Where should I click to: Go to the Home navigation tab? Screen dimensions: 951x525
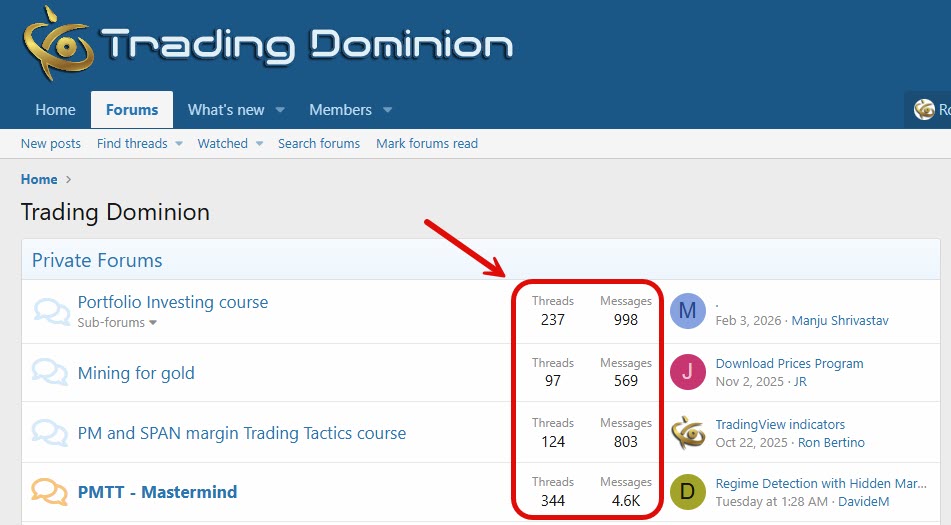click(55, 110)
